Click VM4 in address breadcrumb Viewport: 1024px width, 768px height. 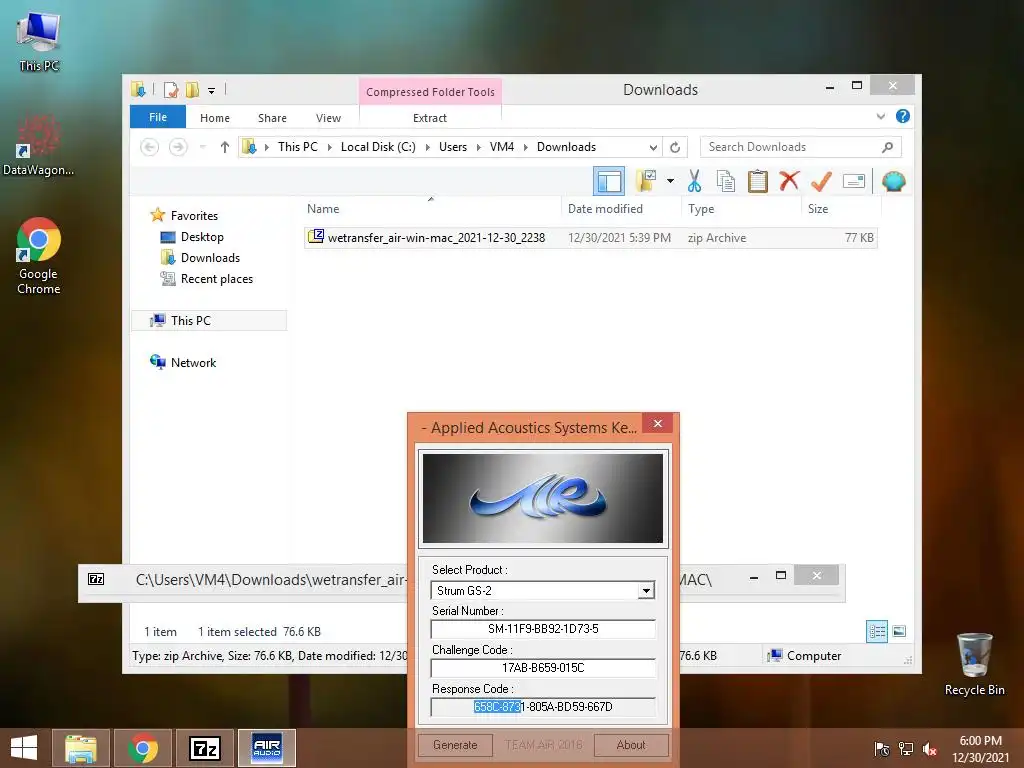click(x=502, y=147)
